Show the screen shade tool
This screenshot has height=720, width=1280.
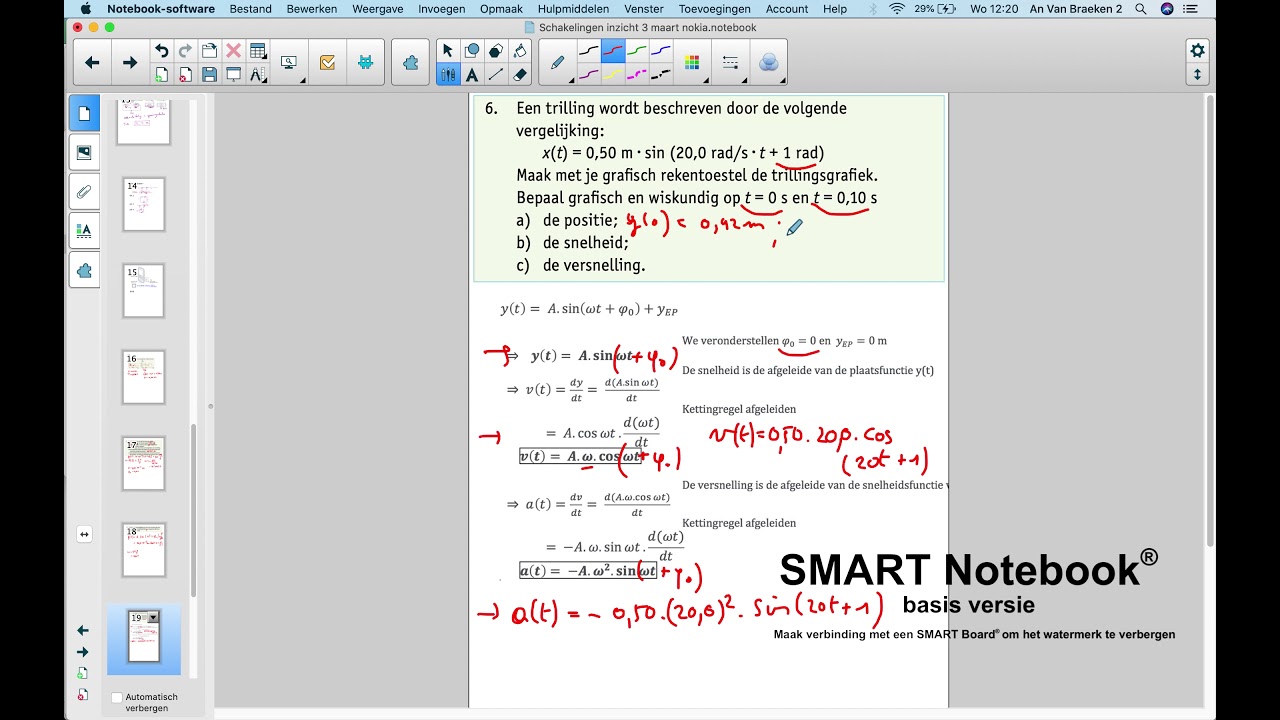(233, 75)
